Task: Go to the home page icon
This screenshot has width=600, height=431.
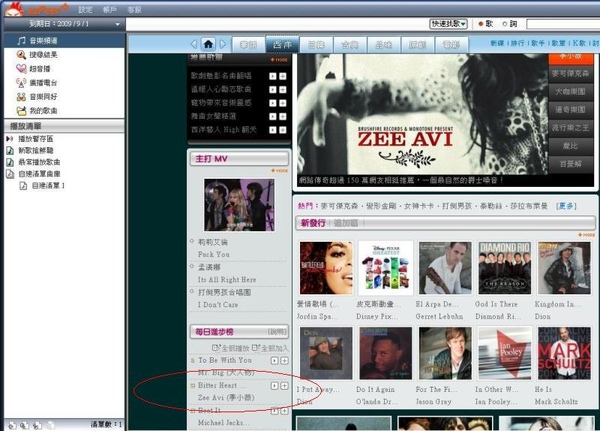Action: click(x=208, y=44)
